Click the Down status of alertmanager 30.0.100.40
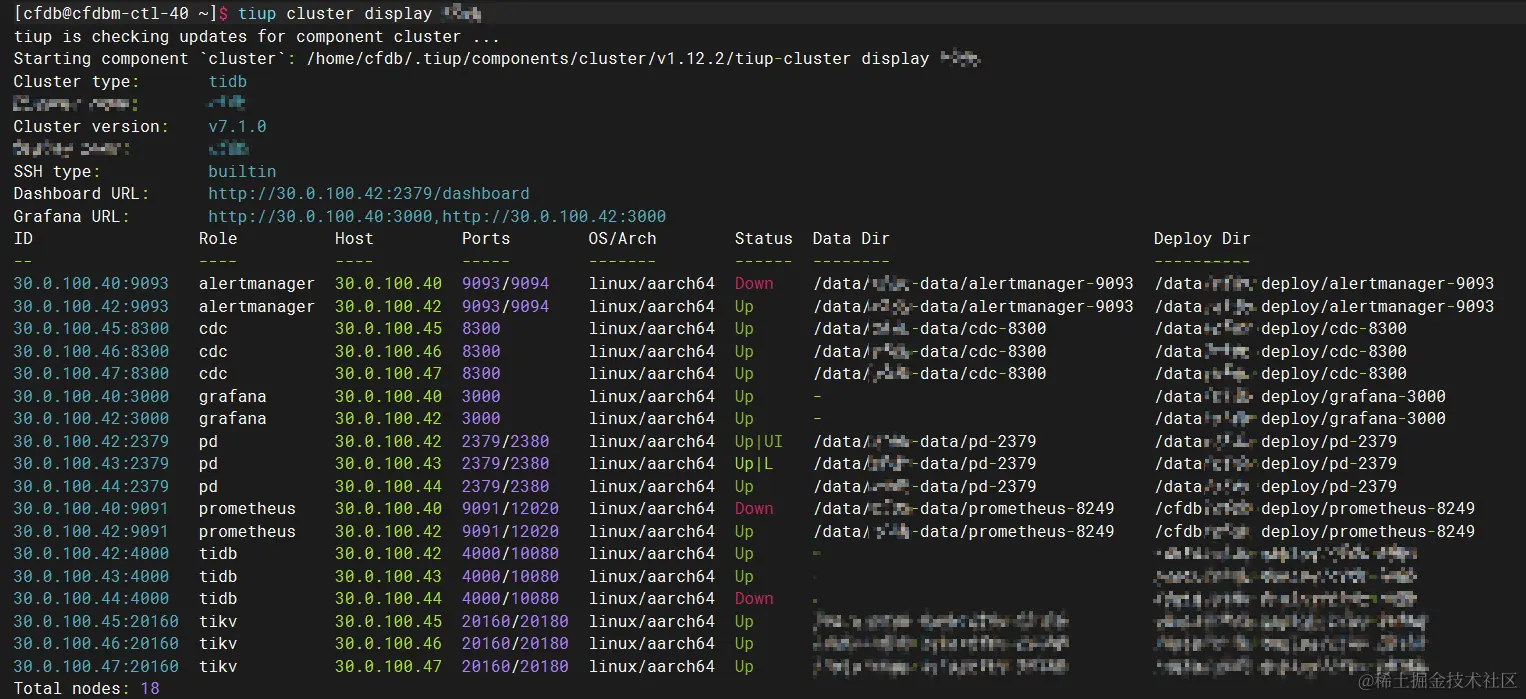The height and width of the screenshot is (699, 1526). coord(754,284)
